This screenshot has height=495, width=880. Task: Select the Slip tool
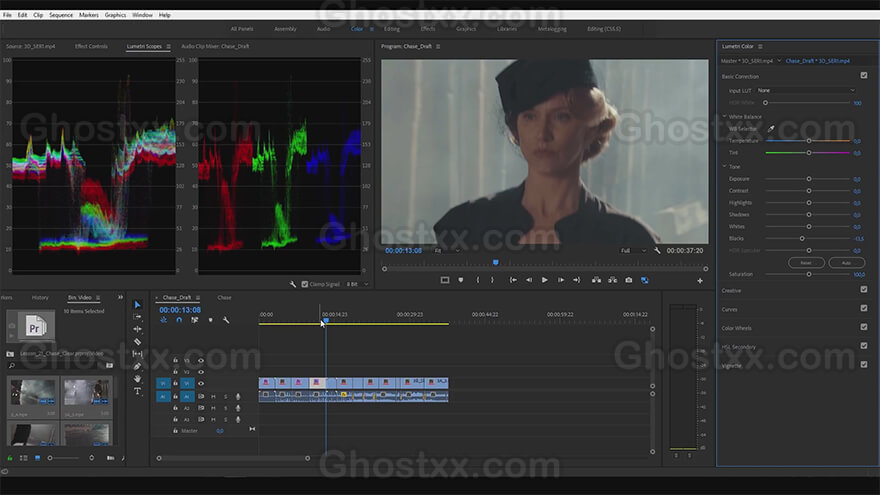click(x=138, y=354)
